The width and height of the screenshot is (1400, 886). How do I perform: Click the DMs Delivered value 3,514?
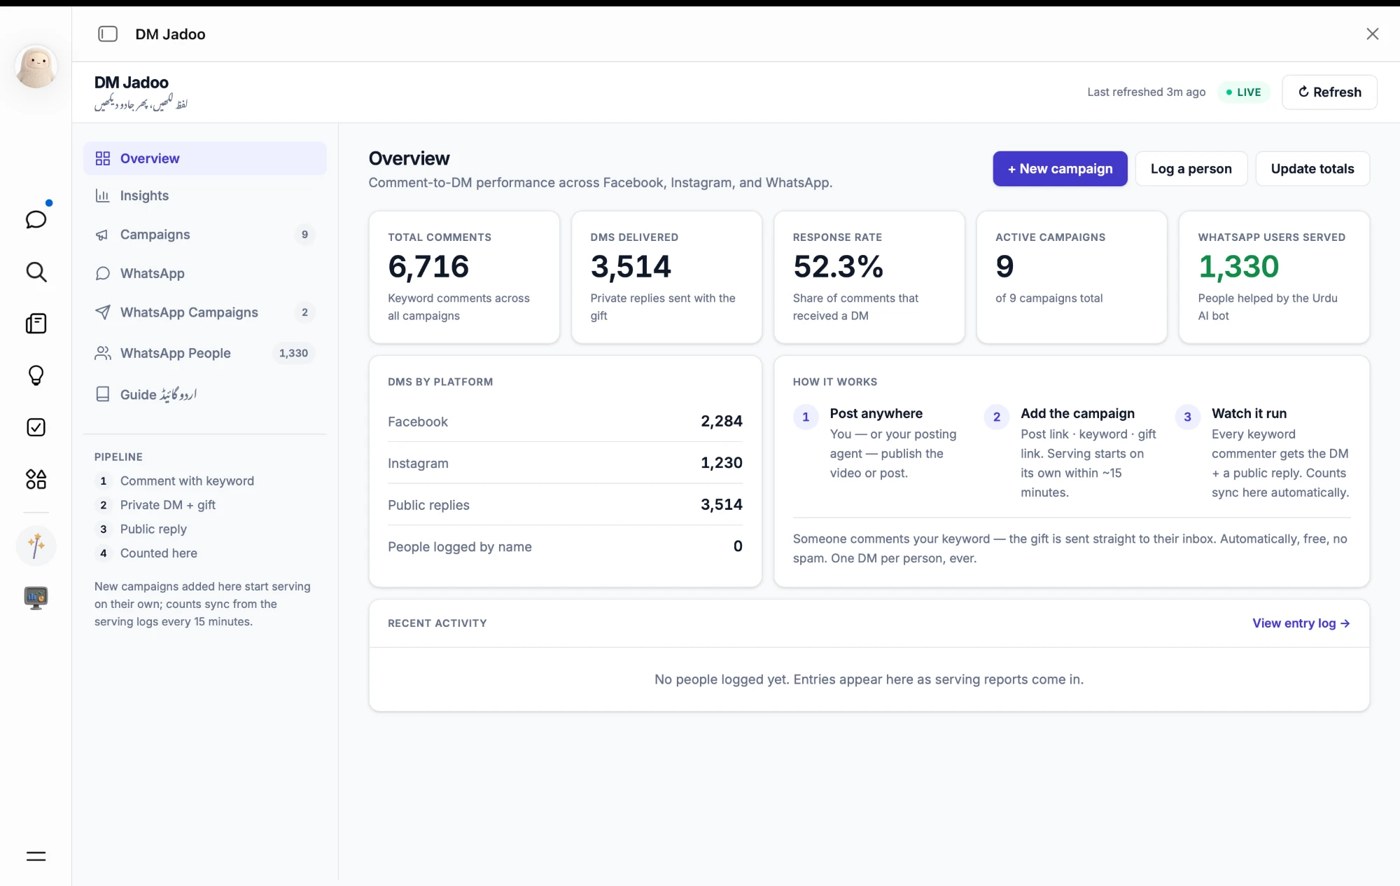coord(631,267)
